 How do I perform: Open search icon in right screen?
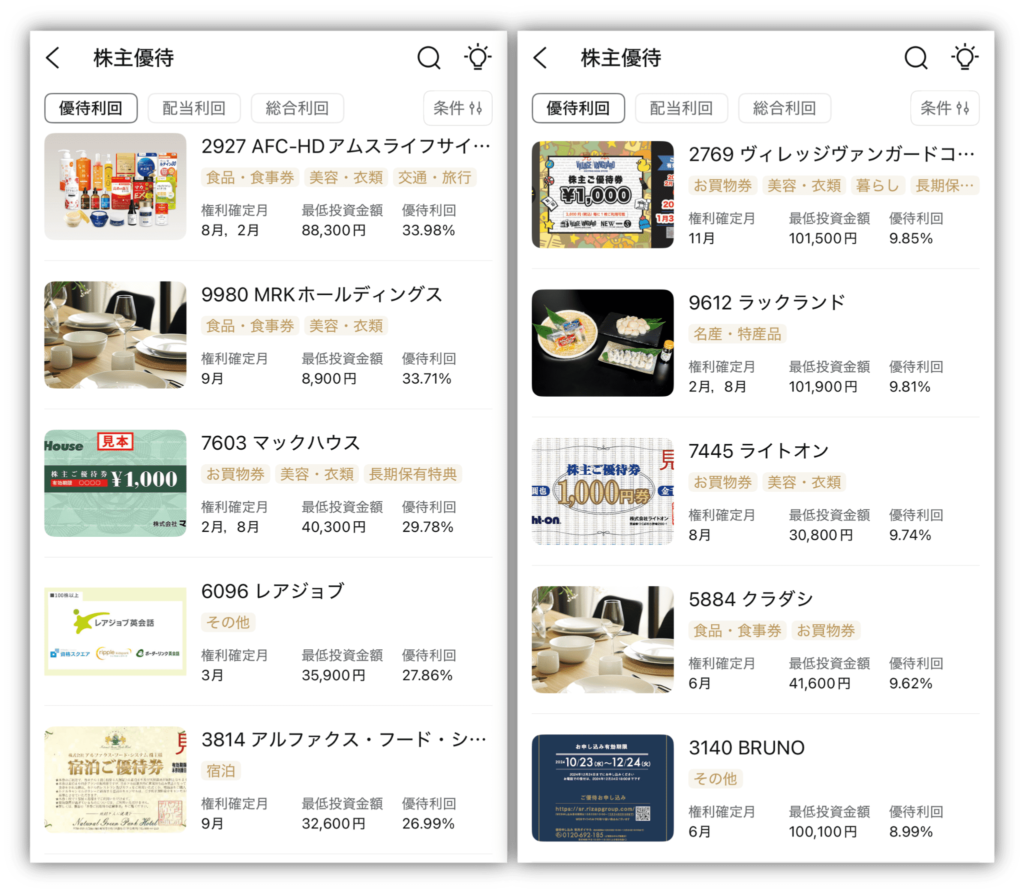point(916,58)
